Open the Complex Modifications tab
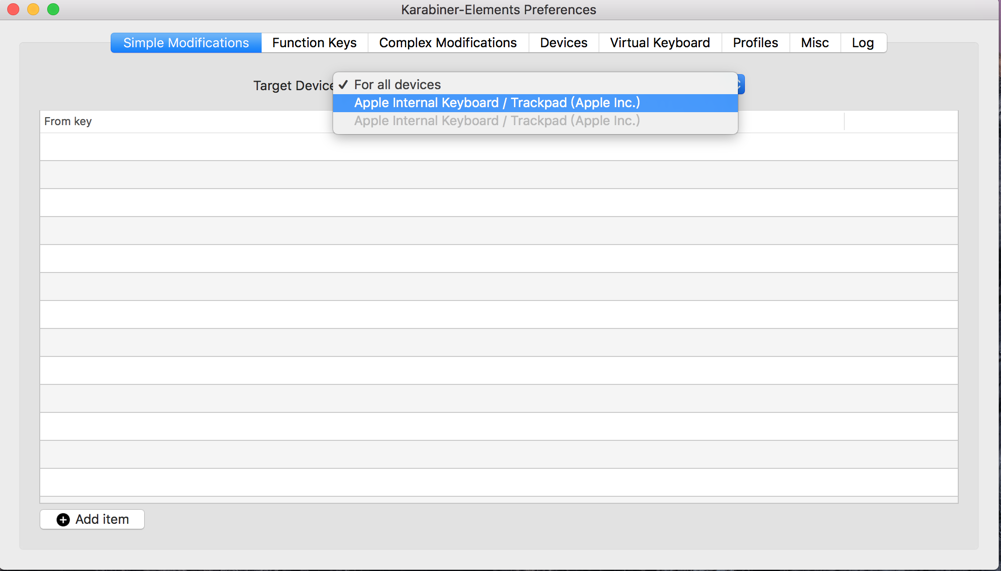The height and width of the screenshot is (571, 1001). tap(448, 43)
